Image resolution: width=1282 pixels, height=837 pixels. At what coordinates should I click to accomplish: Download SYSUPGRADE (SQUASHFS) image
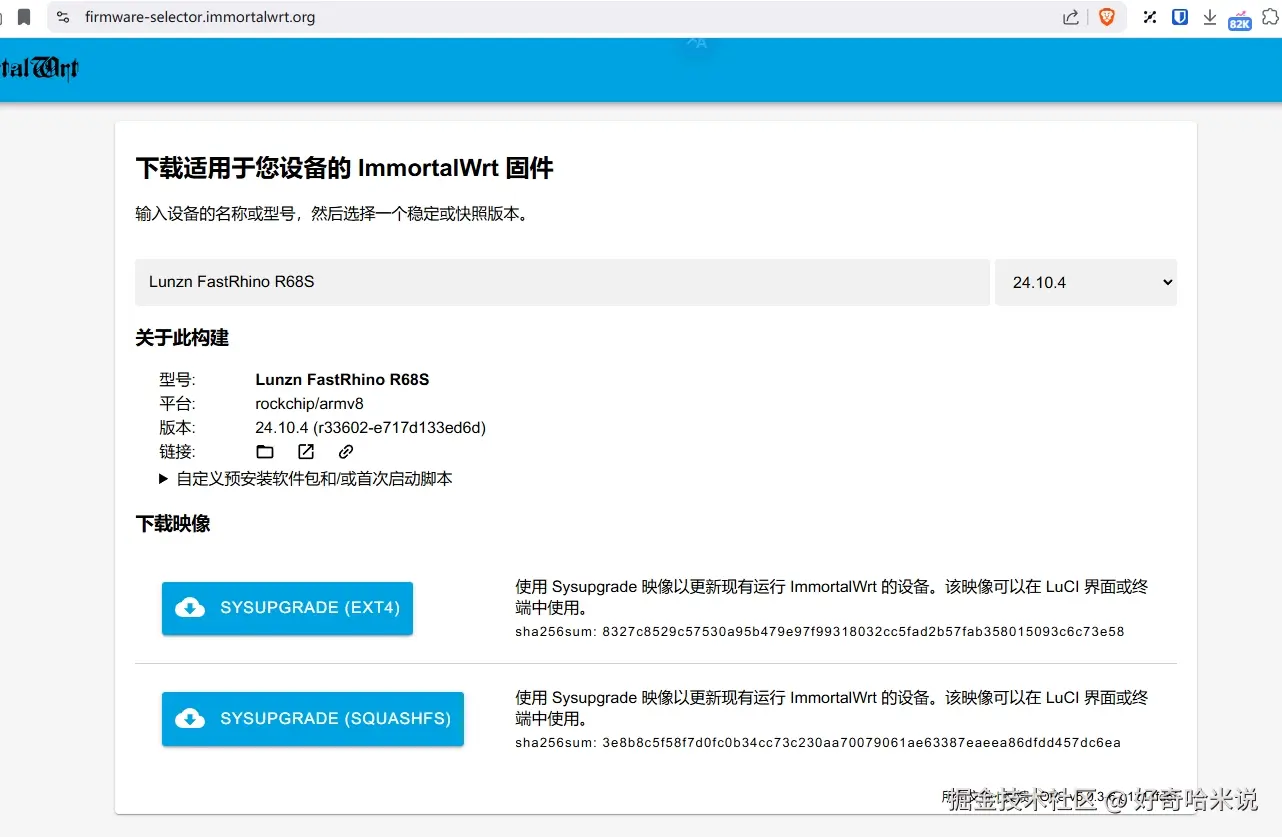[x=313, y=719]
